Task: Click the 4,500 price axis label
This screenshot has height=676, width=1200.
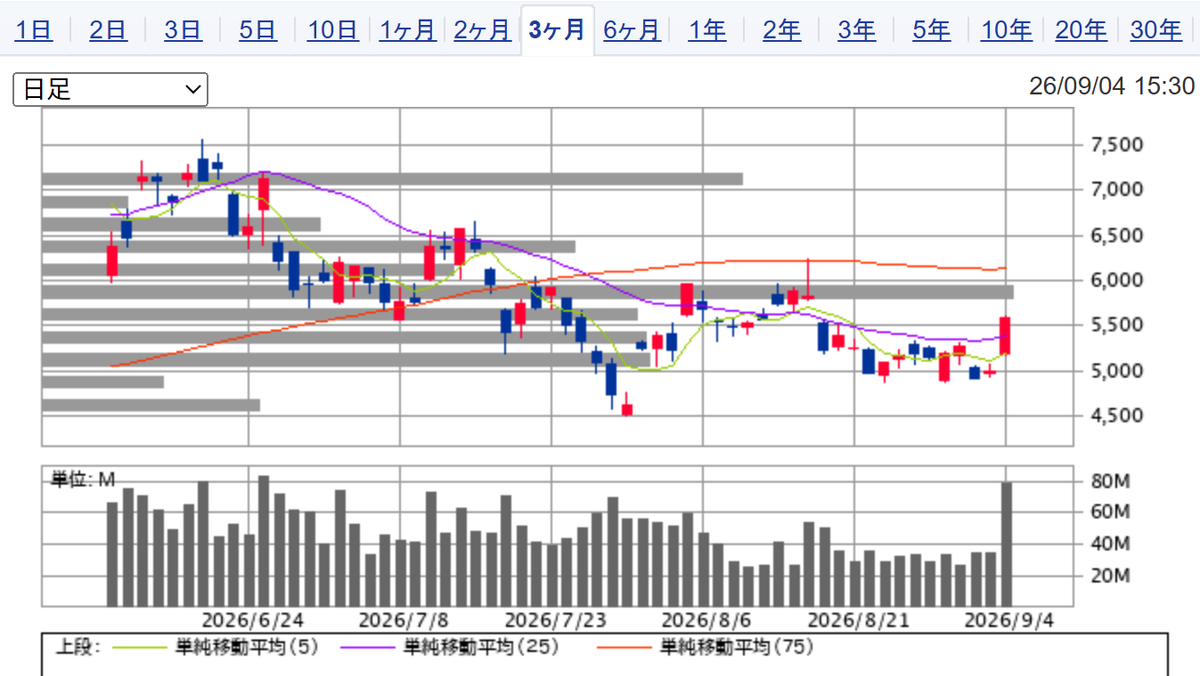Action: (1116, 416)
